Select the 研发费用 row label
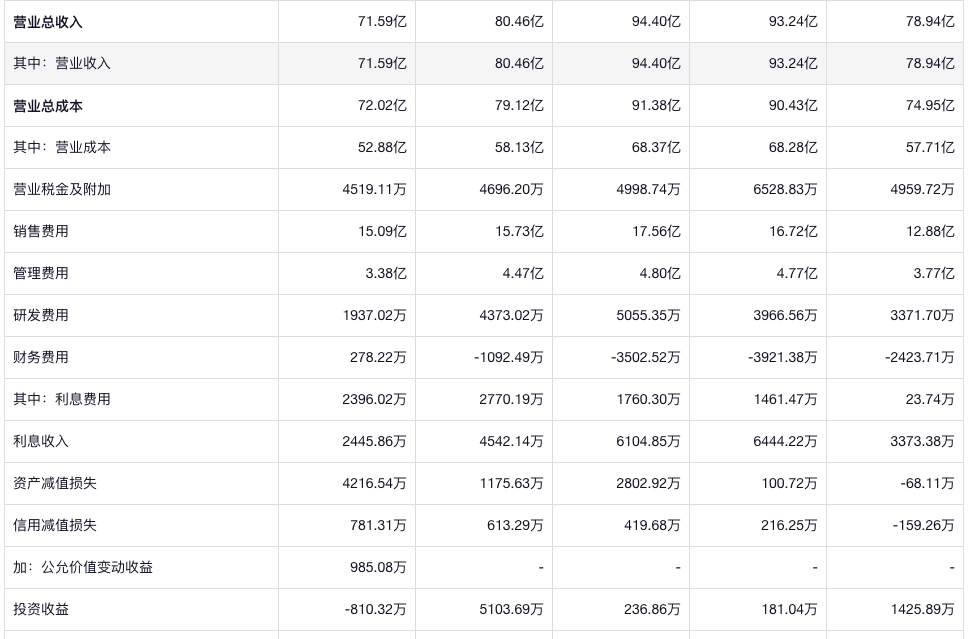The image size is (968, 639). point(41,316)
